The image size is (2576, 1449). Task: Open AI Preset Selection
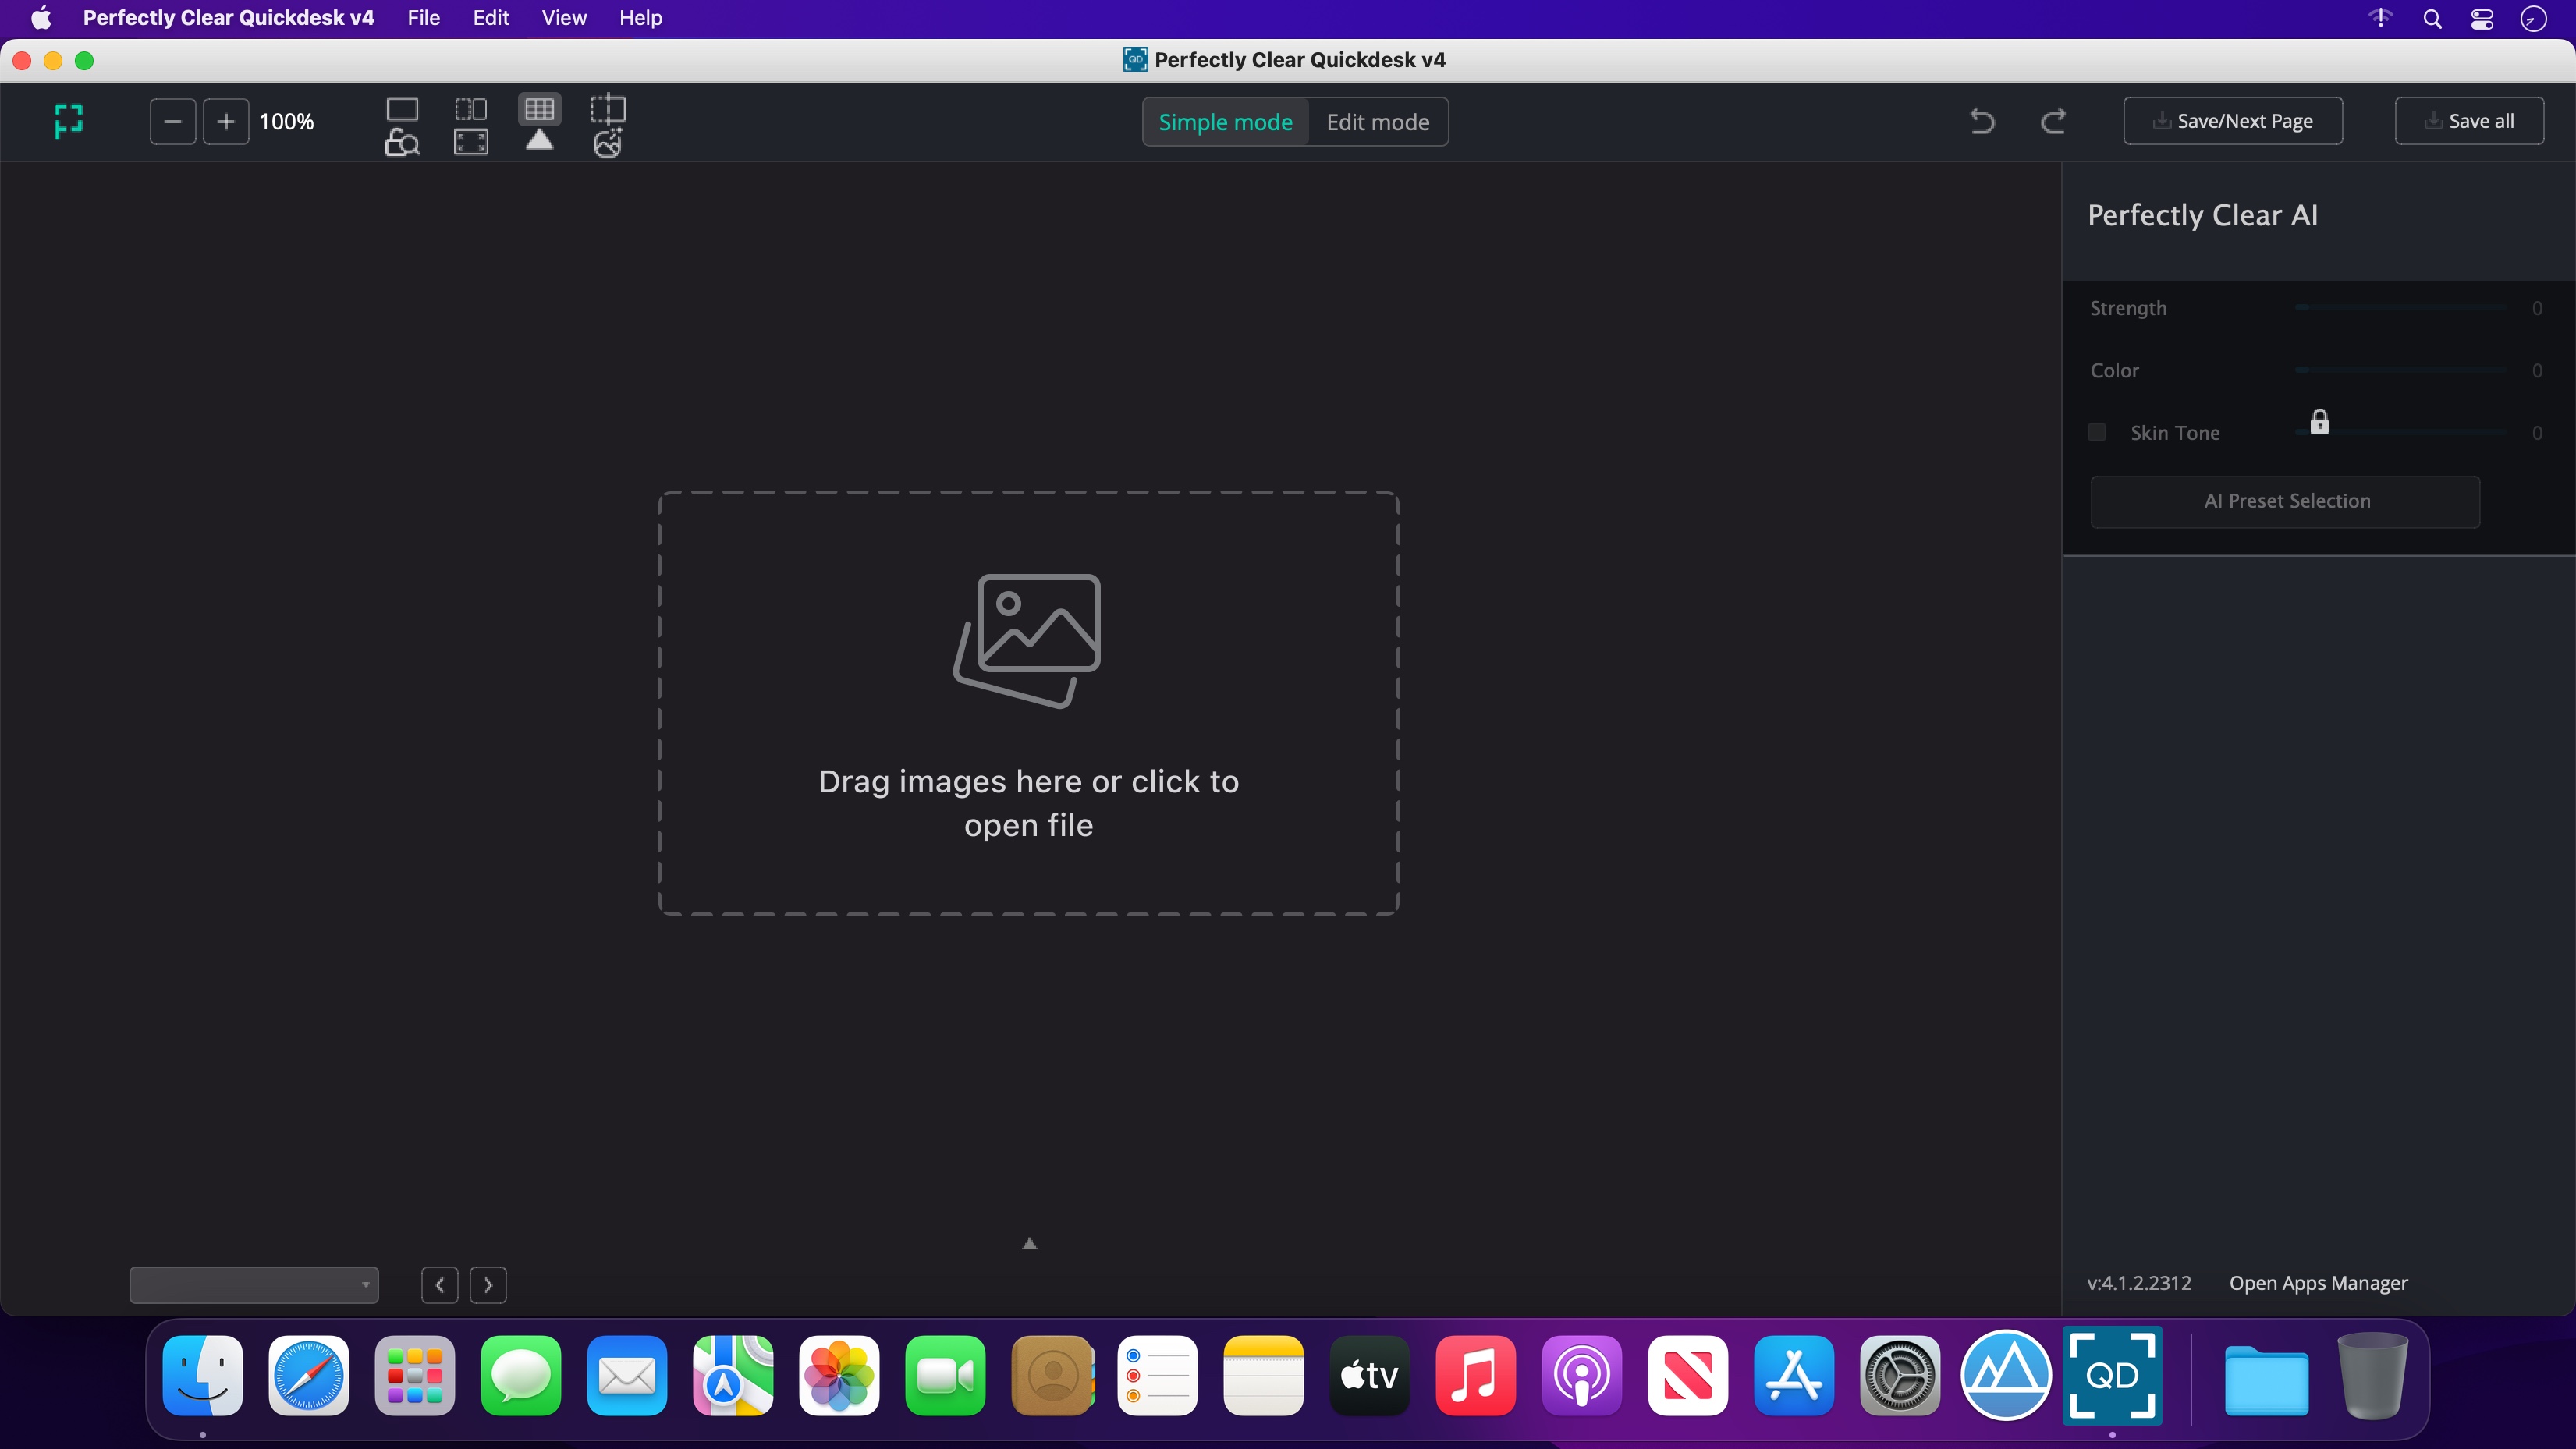click(x=2285, y=501)
